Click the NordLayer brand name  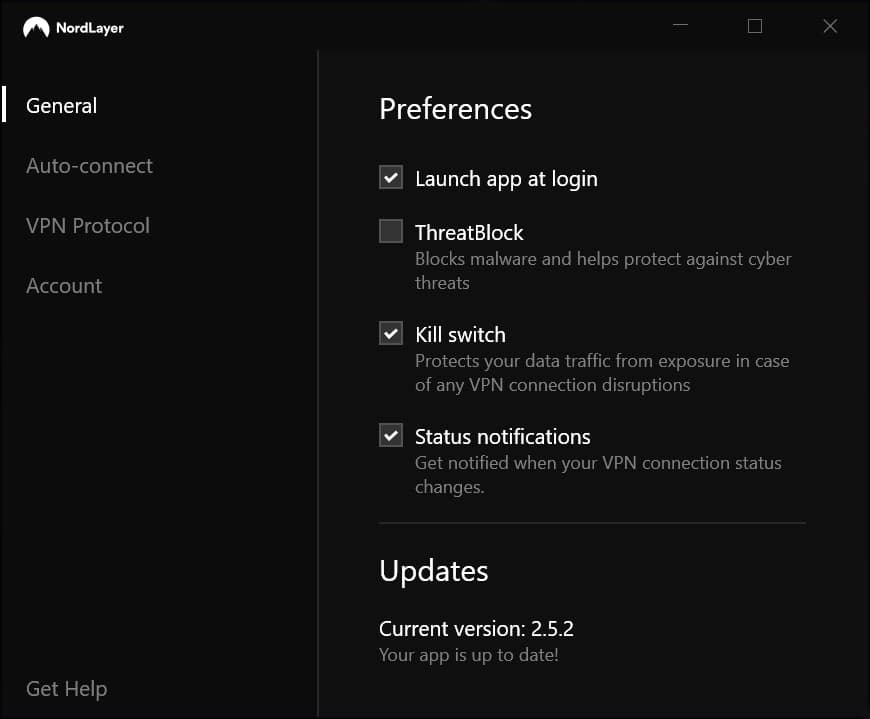pos(91,27)
